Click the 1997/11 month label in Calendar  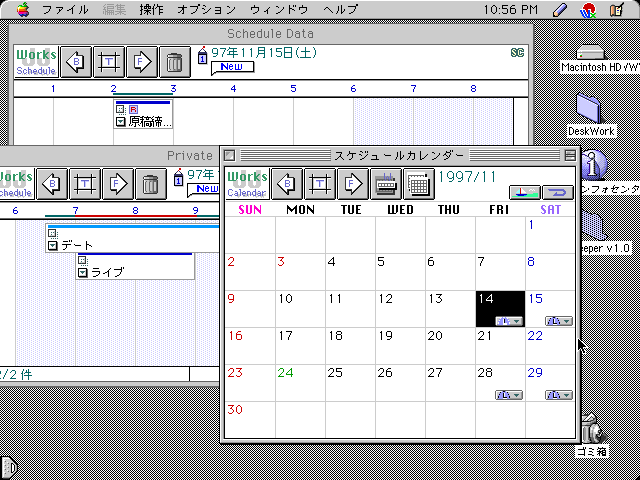[467, 177]
